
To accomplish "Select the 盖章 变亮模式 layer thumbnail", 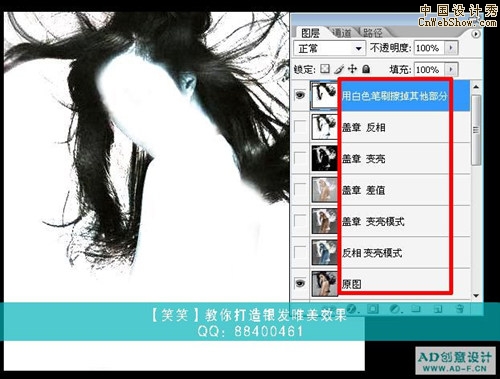I will pyautogui.click(x=324, y=221).
